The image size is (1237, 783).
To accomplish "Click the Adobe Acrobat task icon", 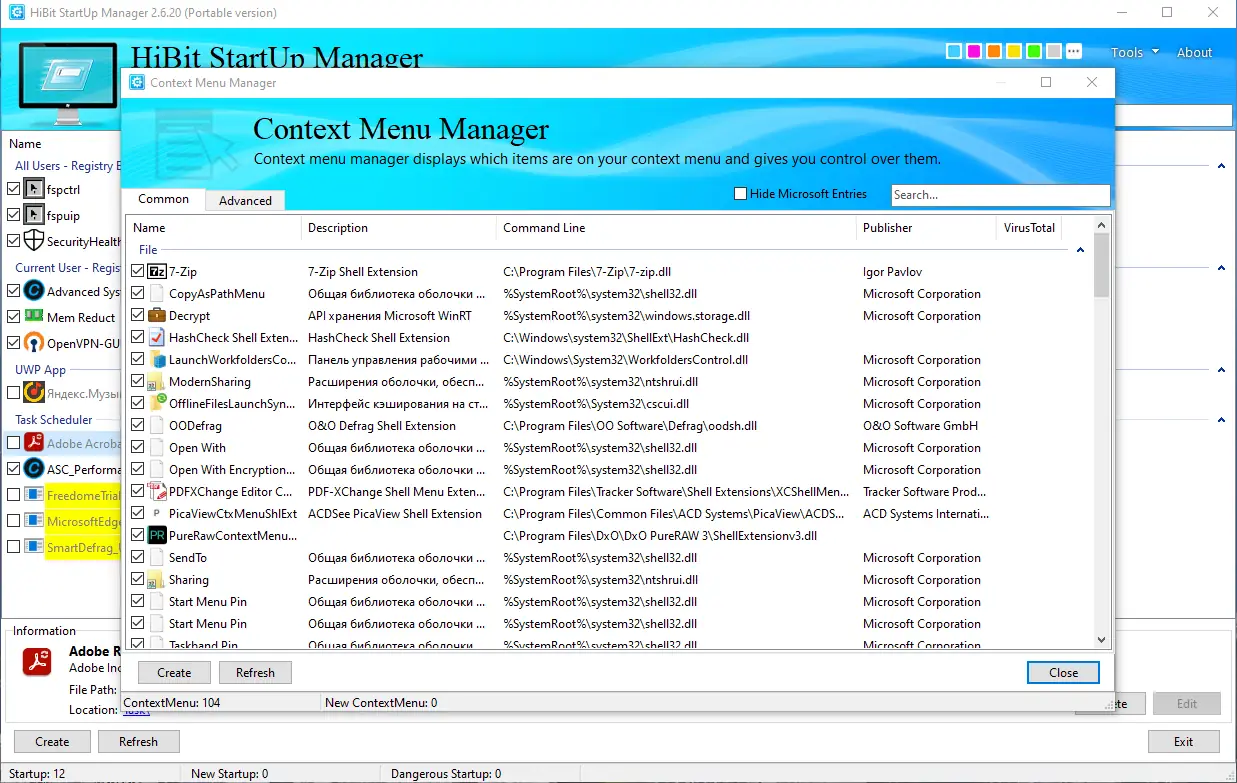I will pyautogui.click(x=34, y=443).
